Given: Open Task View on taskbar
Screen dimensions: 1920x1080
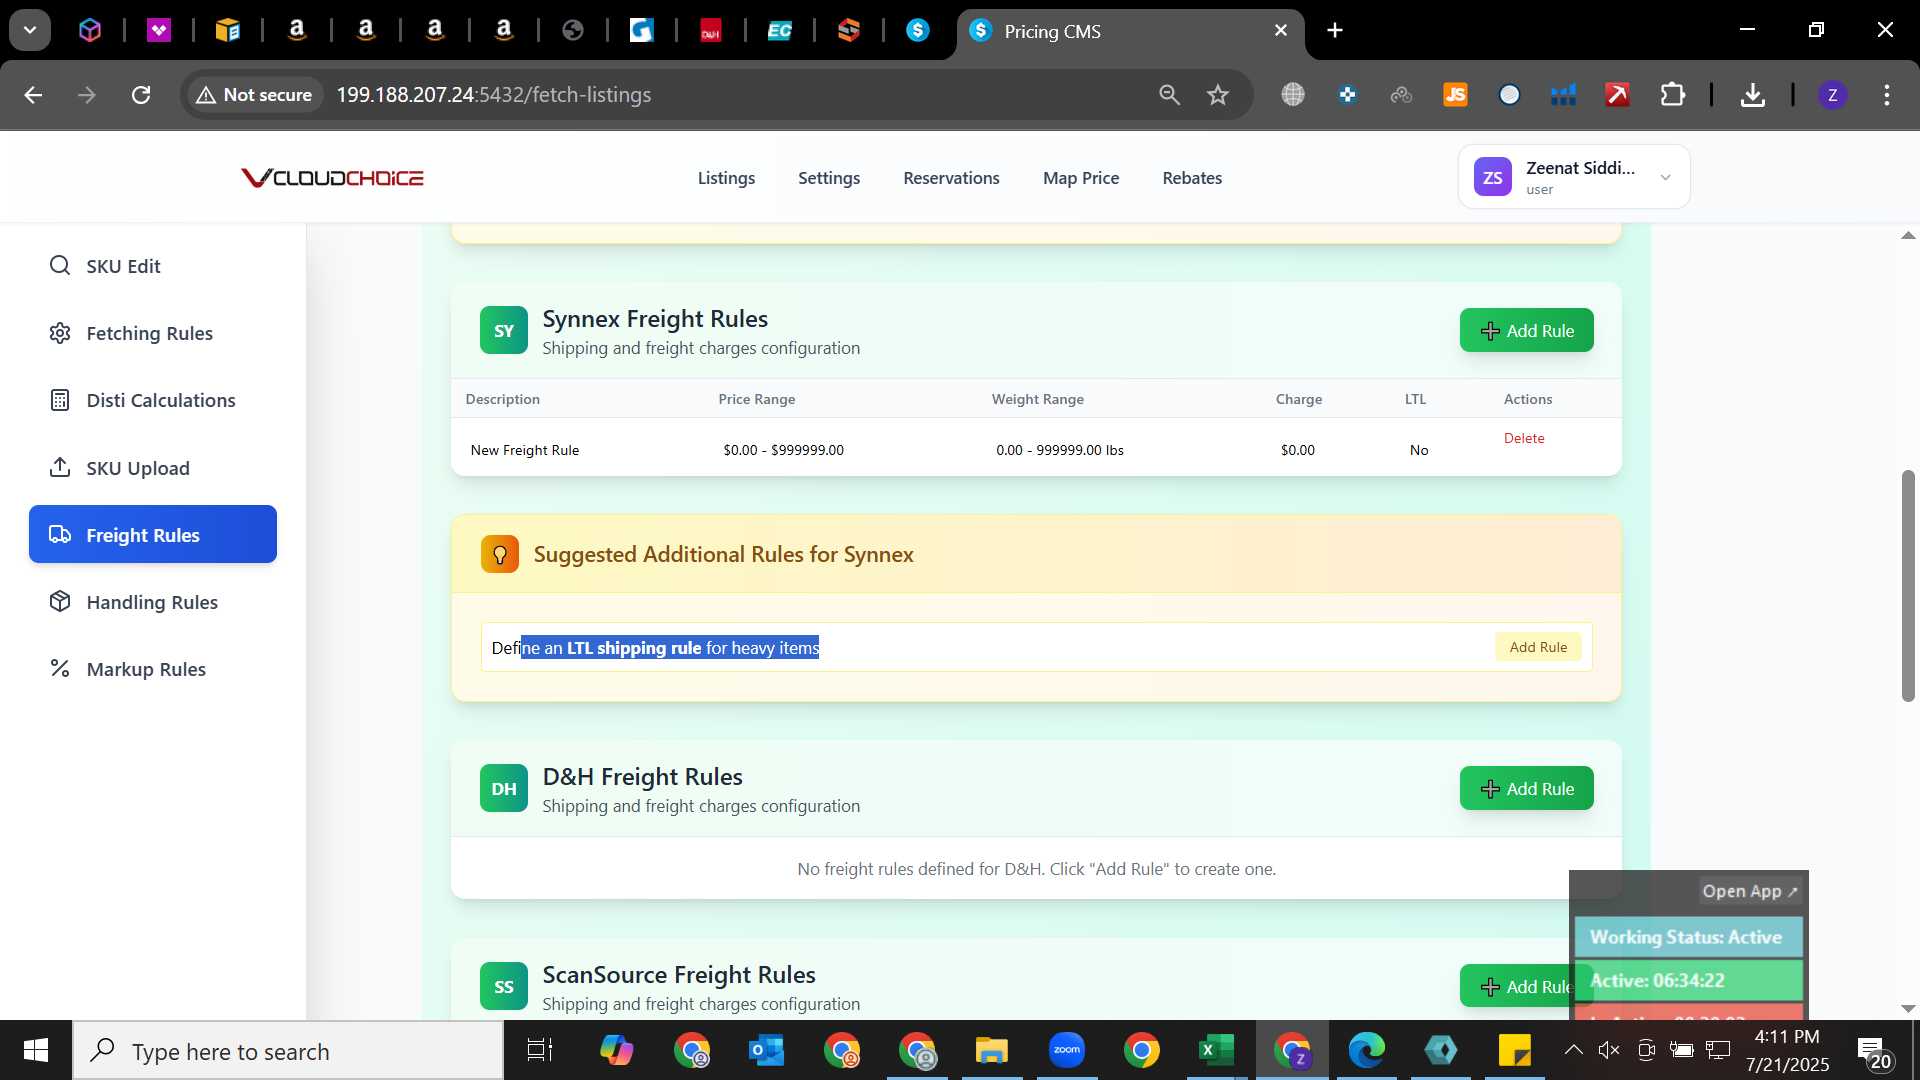Looking at the screenshot, I should (x=540, y=1051).
